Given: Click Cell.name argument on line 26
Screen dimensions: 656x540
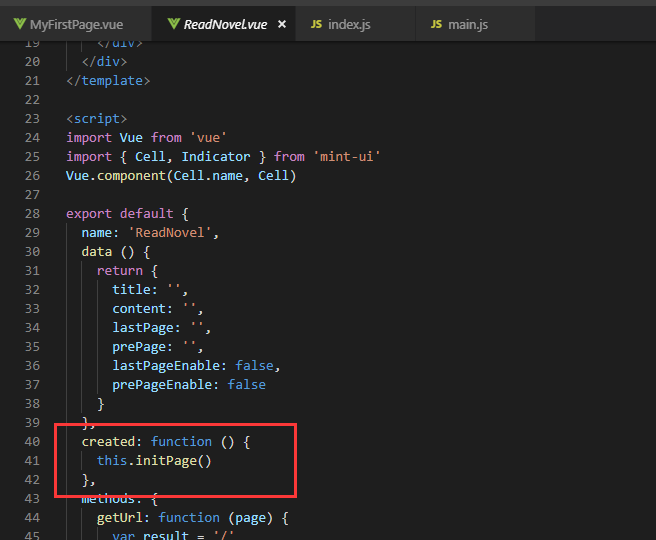Looking at the screenshot, I should [208, 176].
